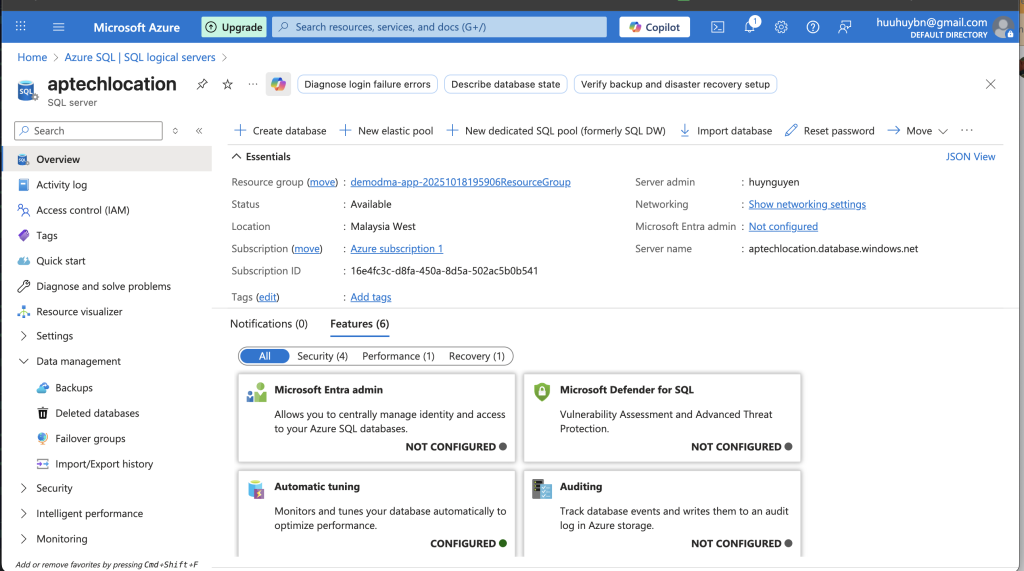Image resolution: width=1024 pixels, height=571 pixels.
Task: Select the All features filter
Action: [265, 356]
